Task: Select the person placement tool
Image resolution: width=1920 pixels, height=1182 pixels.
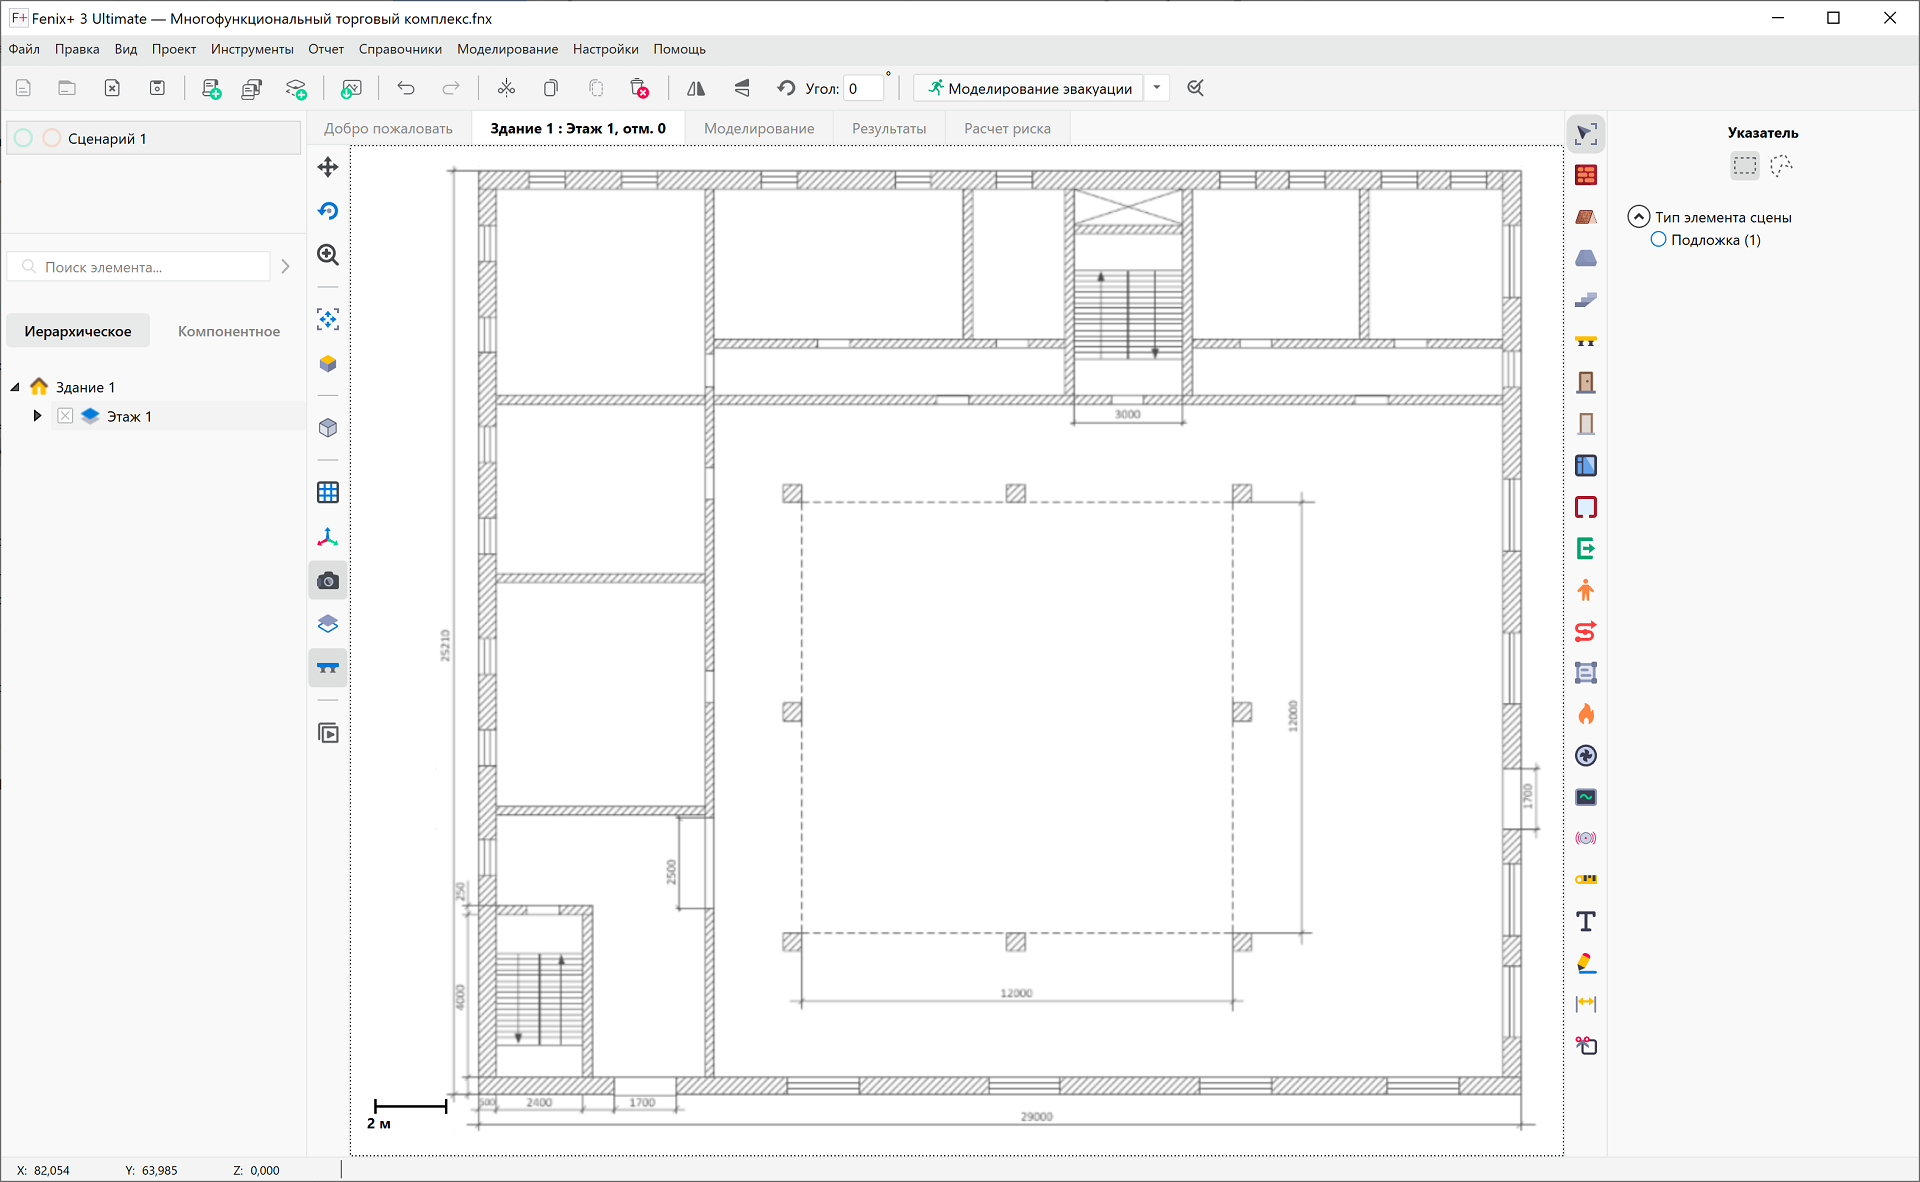Action: click(x=1586, y=590)
